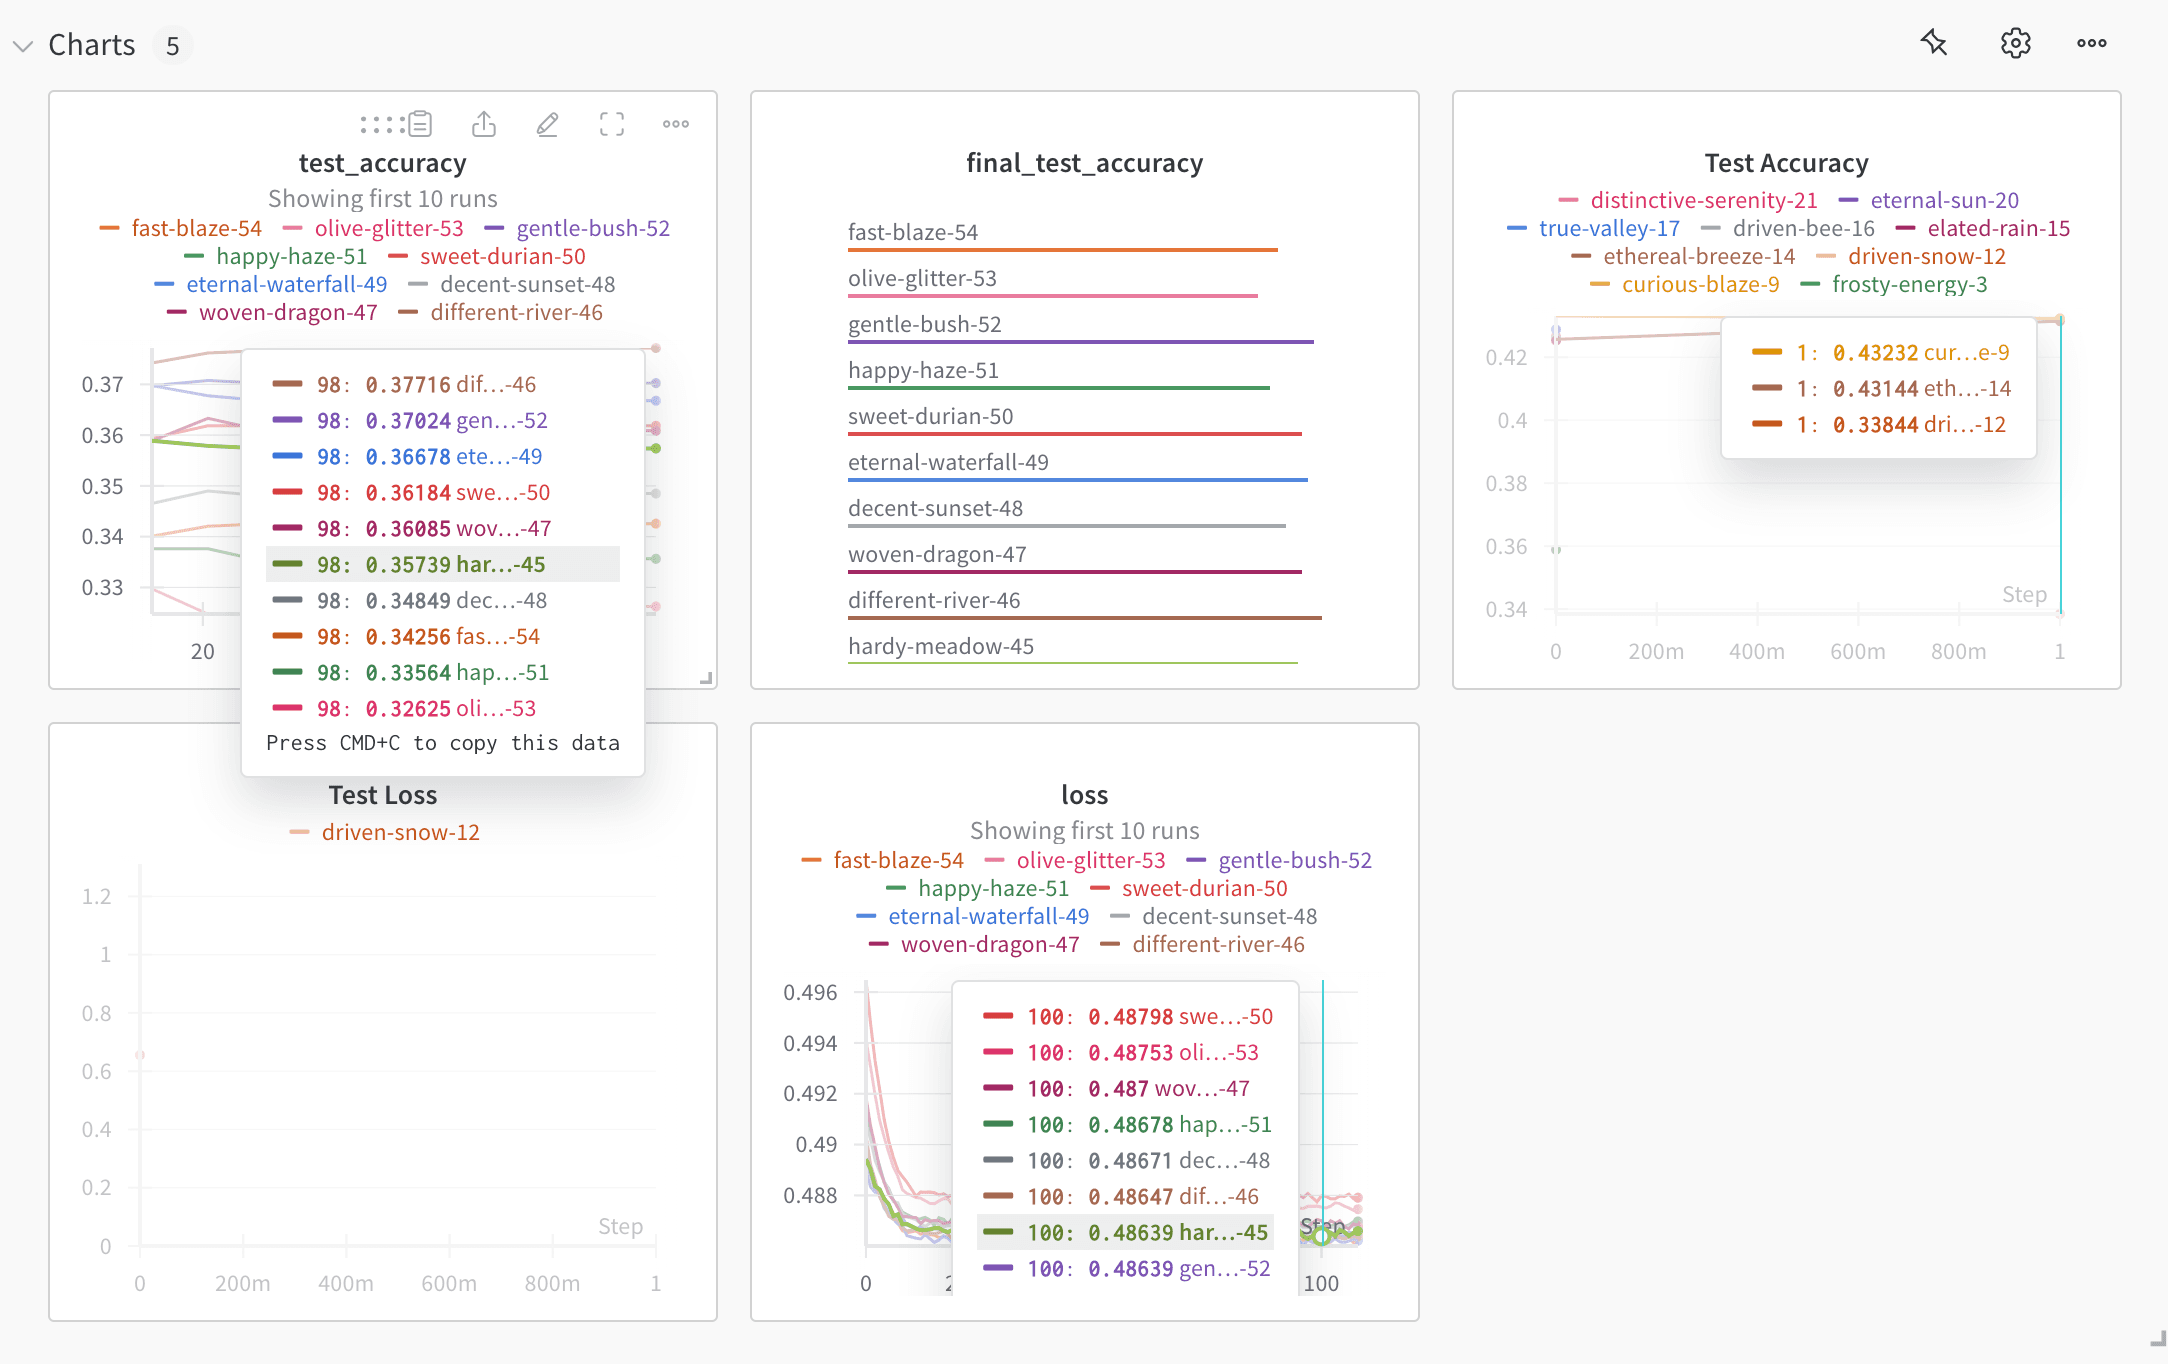The width and height of the screenshot is (2168, 1364).
Task: Click the Charts count label showing 5
Action: 173,44
